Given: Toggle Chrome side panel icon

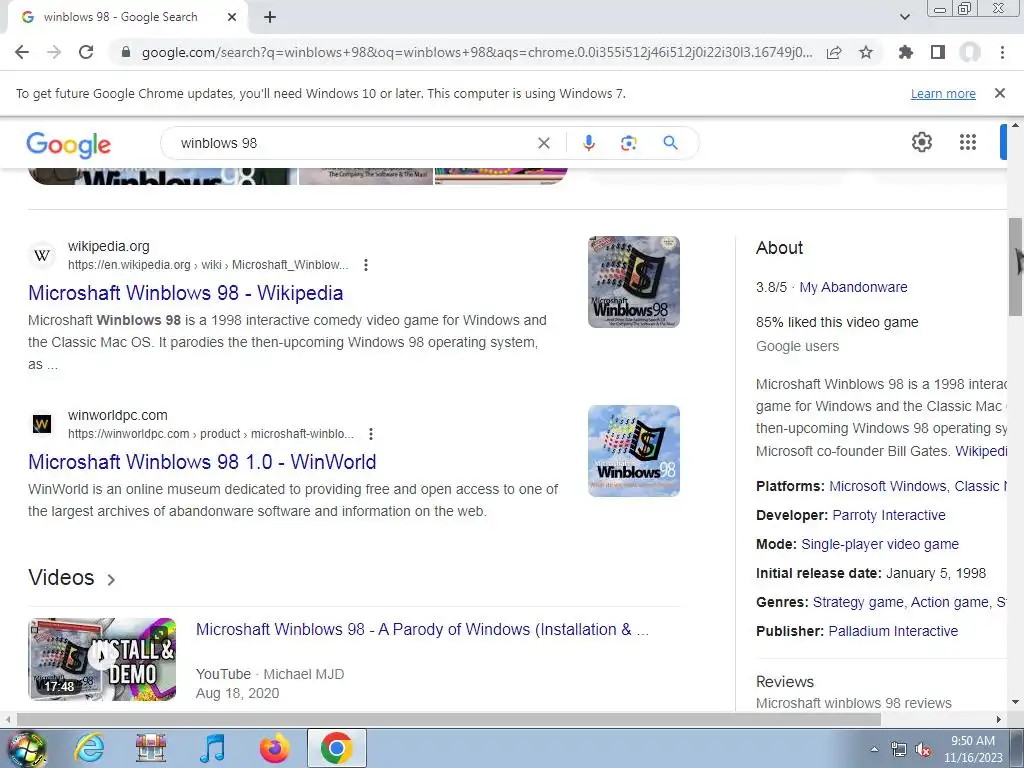Looking at the screenshot, I should pyautogui.click(x=938, y=52).
